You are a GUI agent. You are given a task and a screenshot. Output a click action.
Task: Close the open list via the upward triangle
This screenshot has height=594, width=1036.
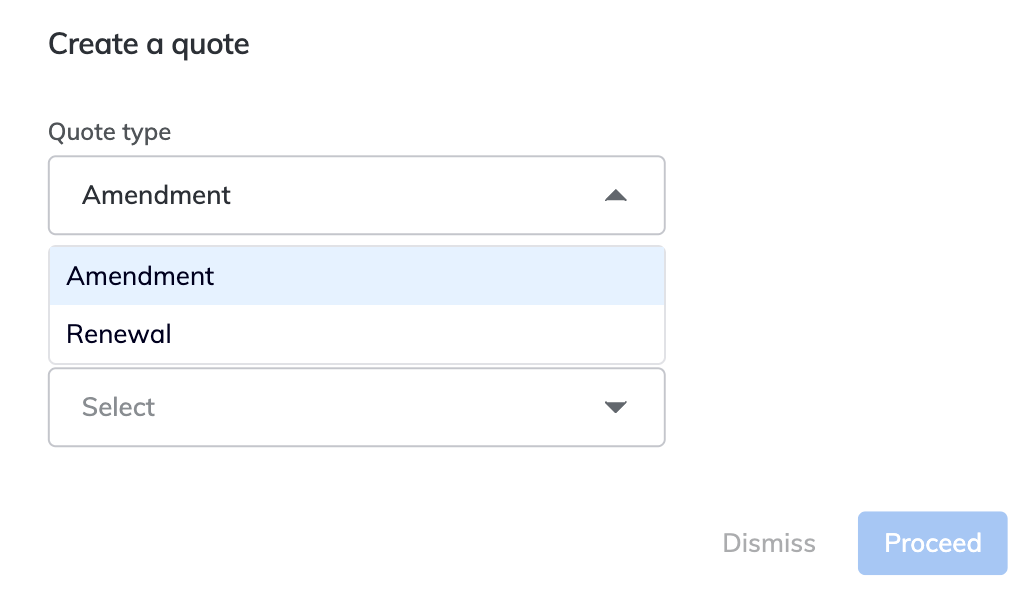[x=616, y=196]
